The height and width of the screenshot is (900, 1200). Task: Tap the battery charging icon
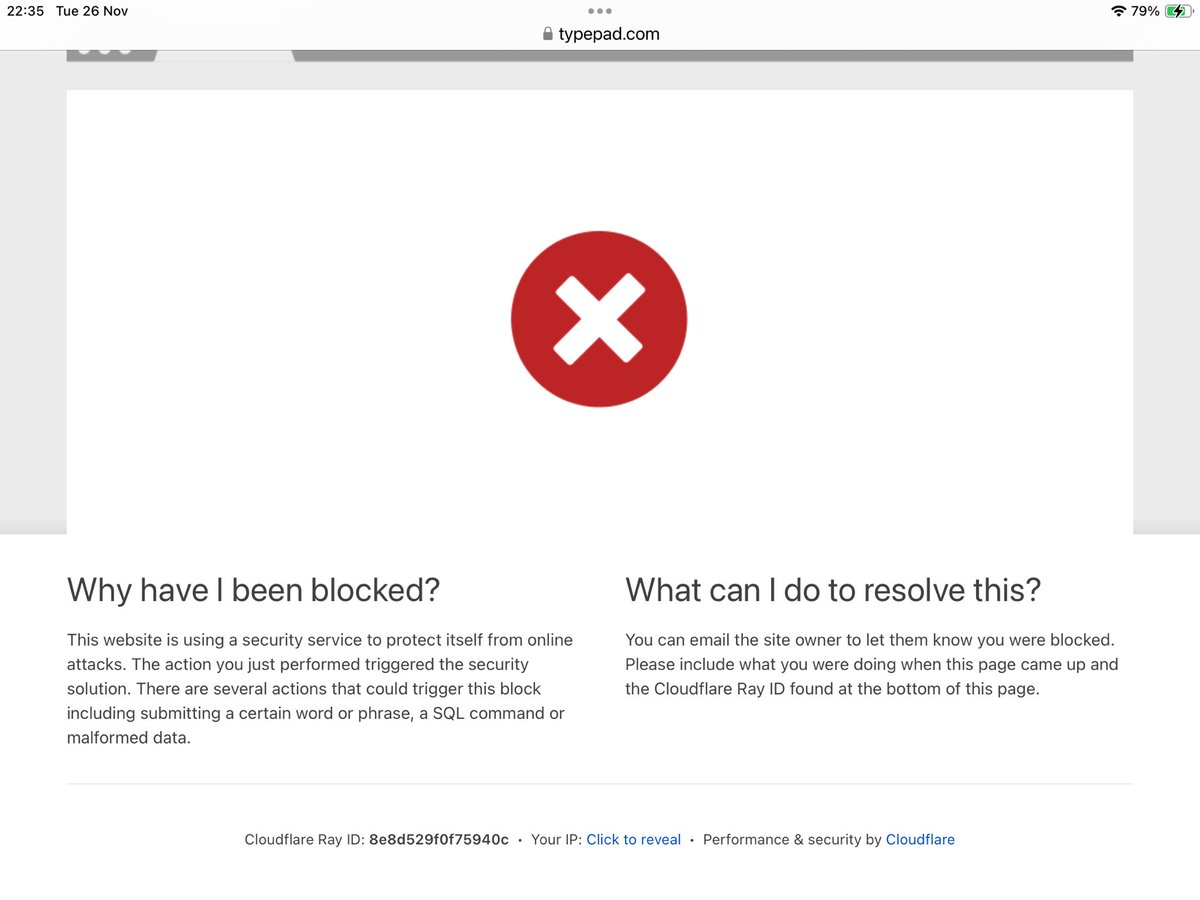[1178, 11]
